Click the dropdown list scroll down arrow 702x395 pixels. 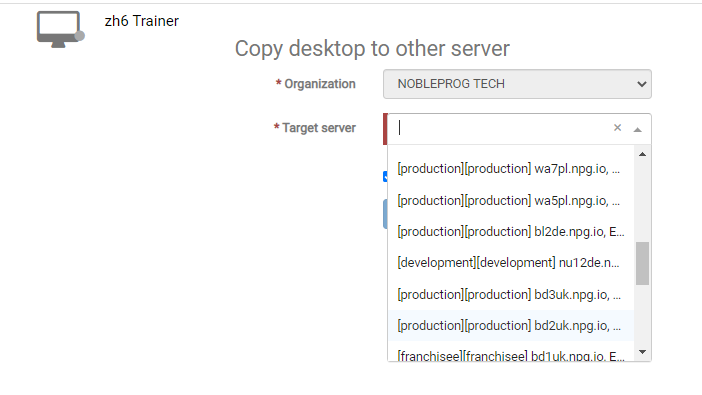pyautogui.click(x=642, y=352)
